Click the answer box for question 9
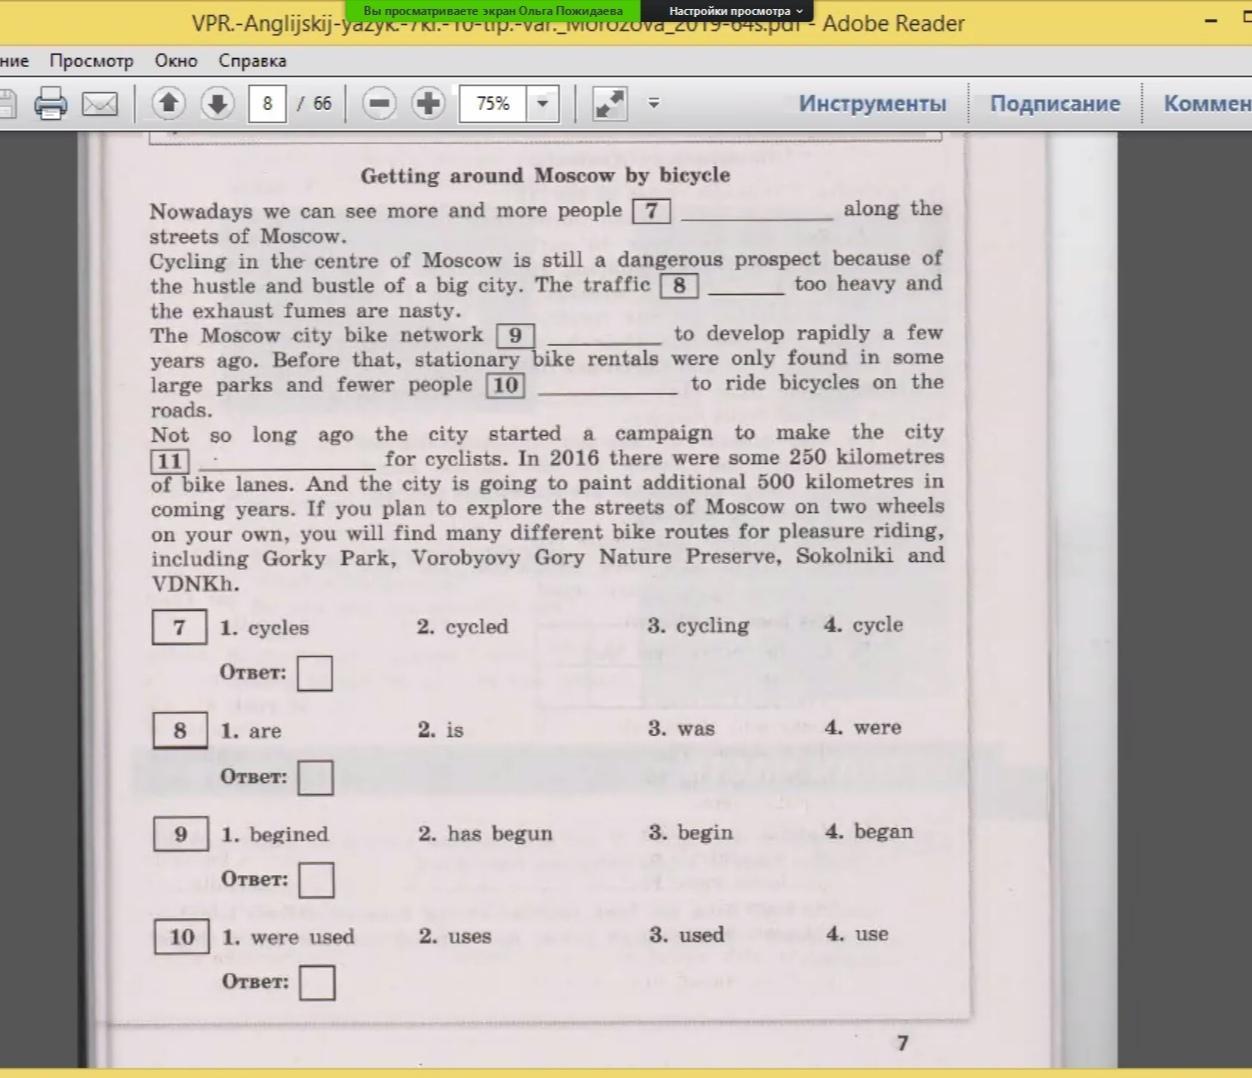Viewport: 1252px width, 1078px height. coord(317,880)
